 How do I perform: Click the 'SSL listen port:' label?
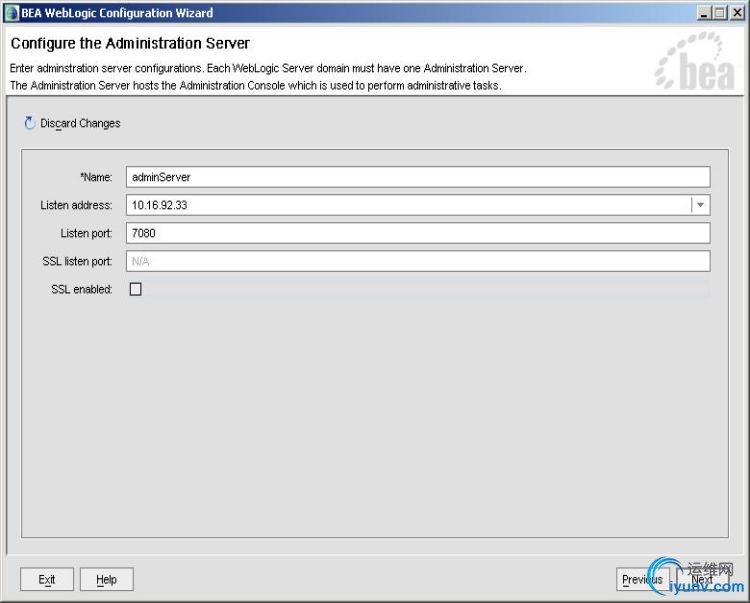click(x=77, y=262)
